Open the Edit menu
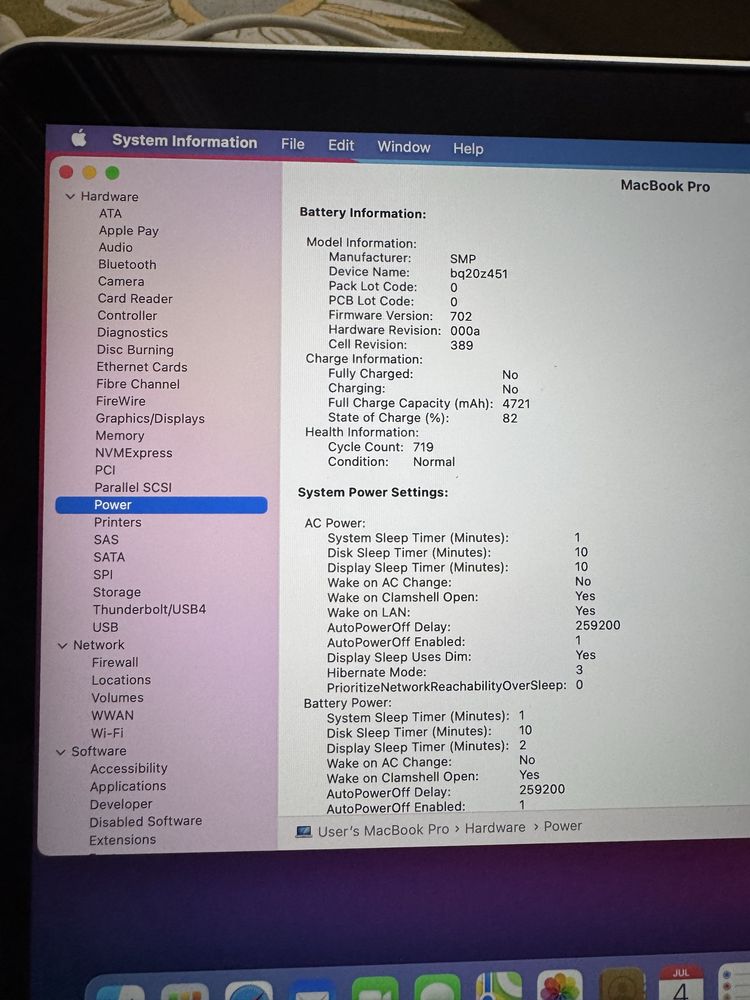Image resolution: width=750 pixels, height=1000 pixels. pos(341,145)
